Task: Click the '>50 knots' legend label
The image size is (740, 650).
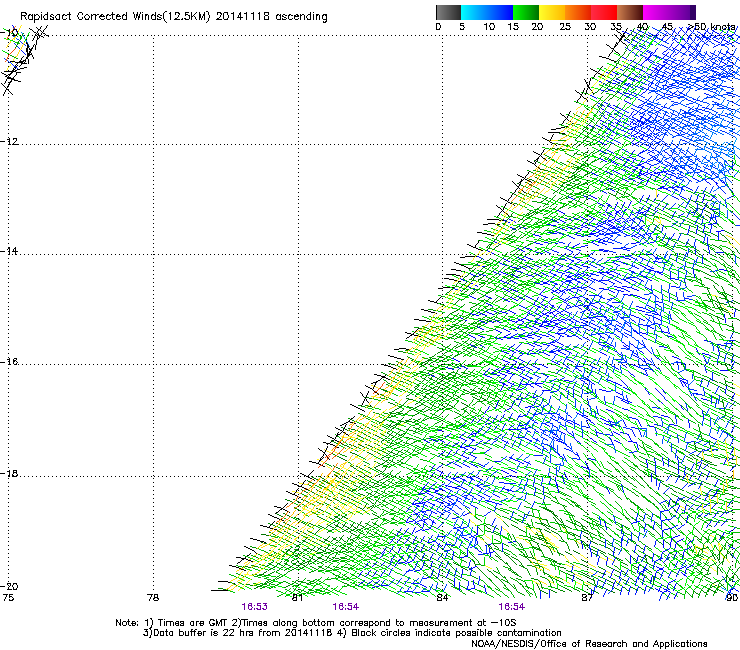Action: click(x=711, y=27)
